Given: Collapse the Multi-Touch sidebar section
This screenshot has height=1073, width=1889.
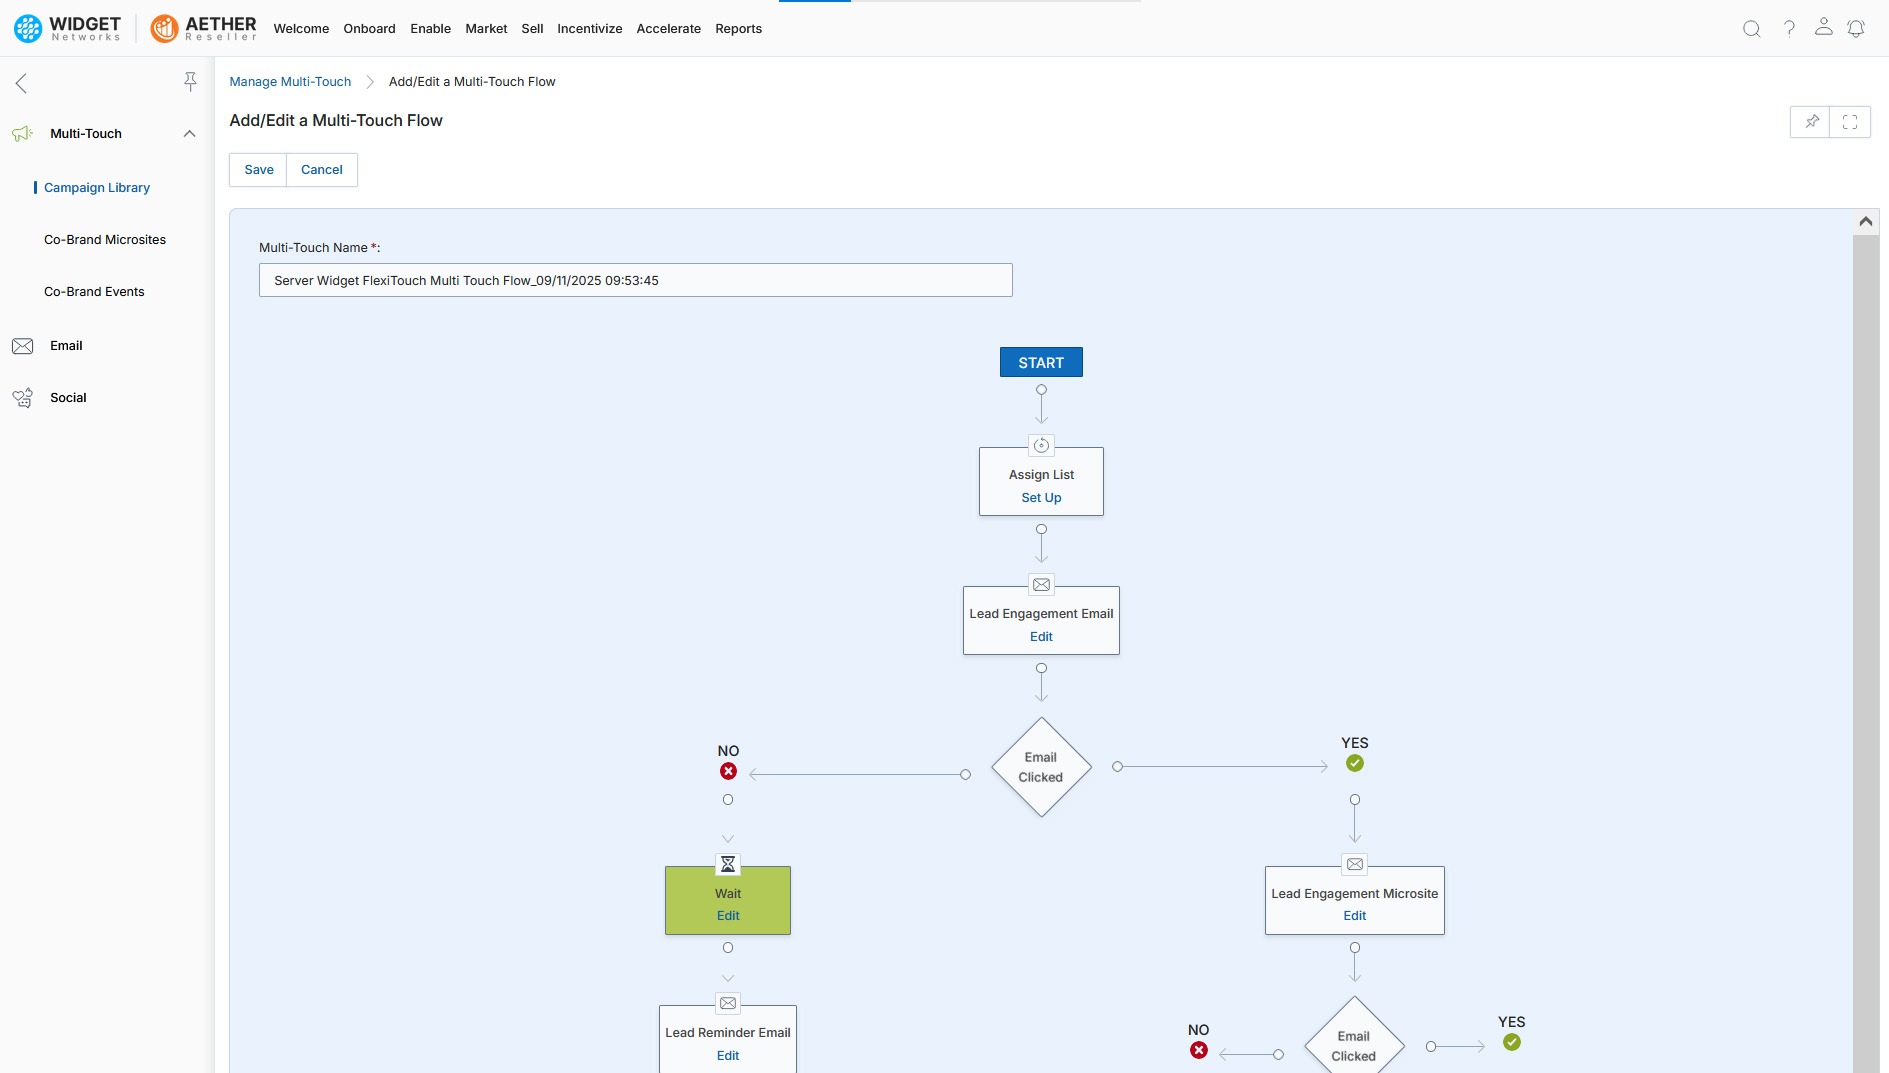Looking at the screenshot, I should click(x=189, y=133).
